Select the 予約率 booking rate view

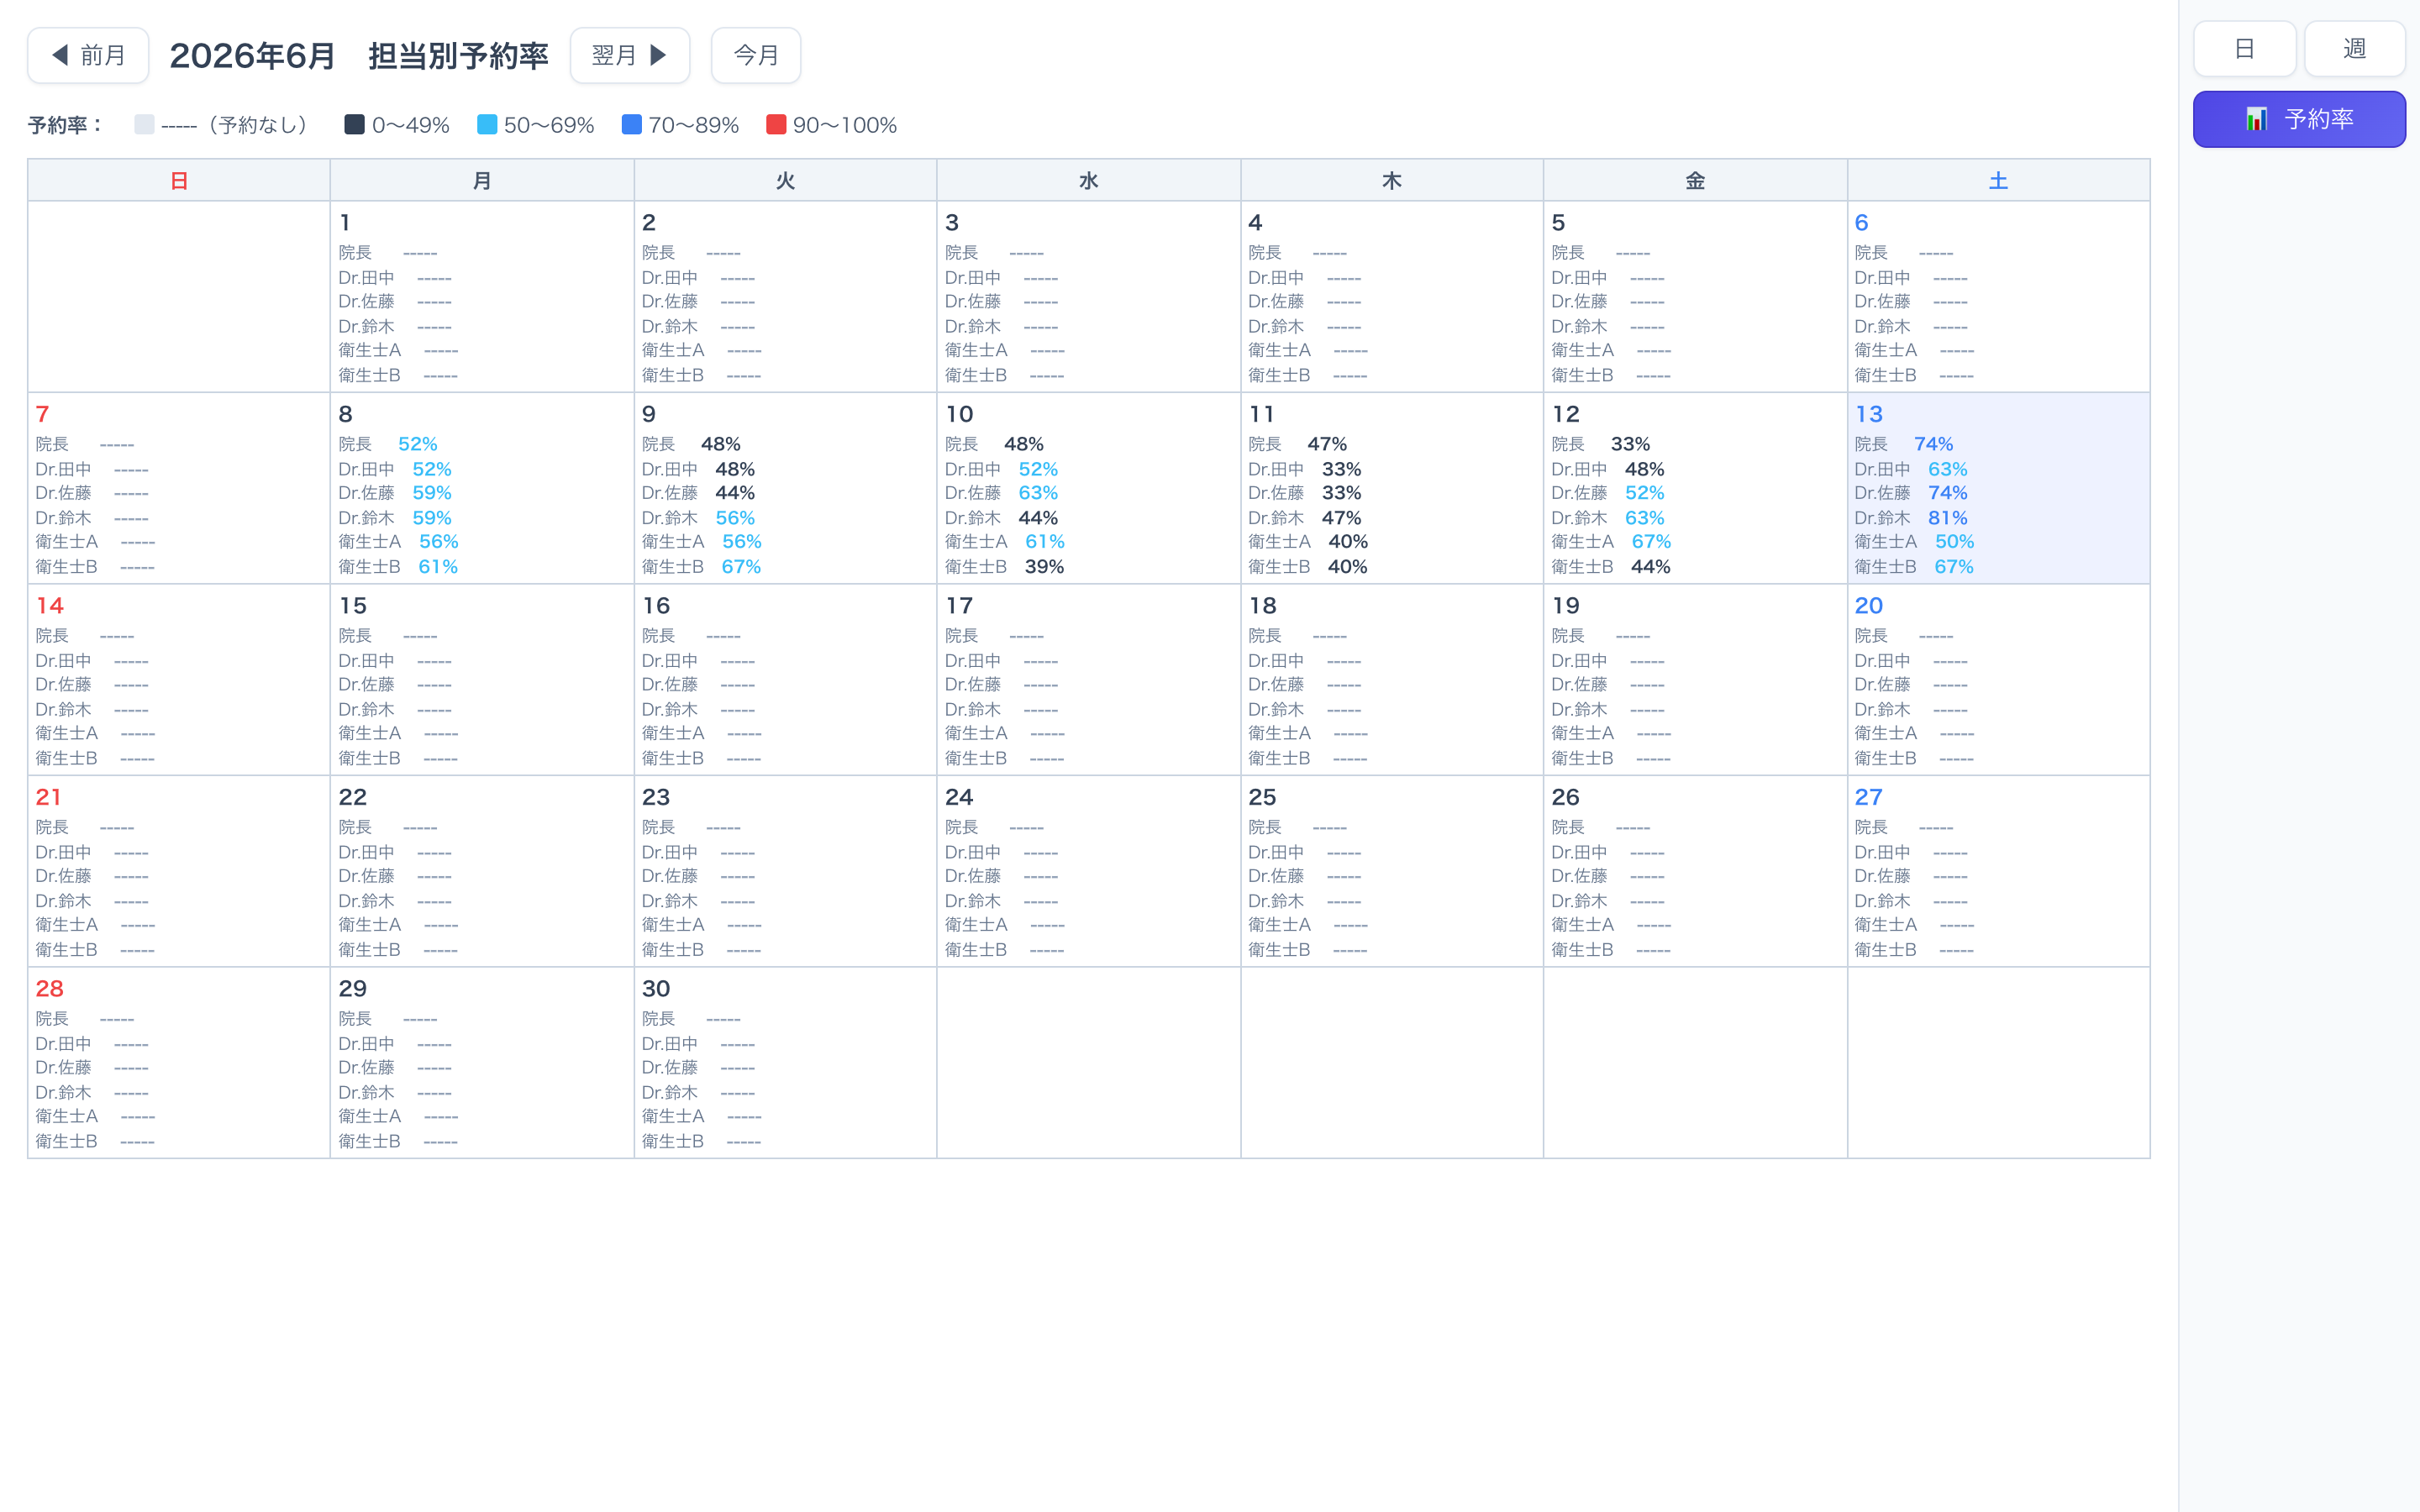[x=2299, y=119]
